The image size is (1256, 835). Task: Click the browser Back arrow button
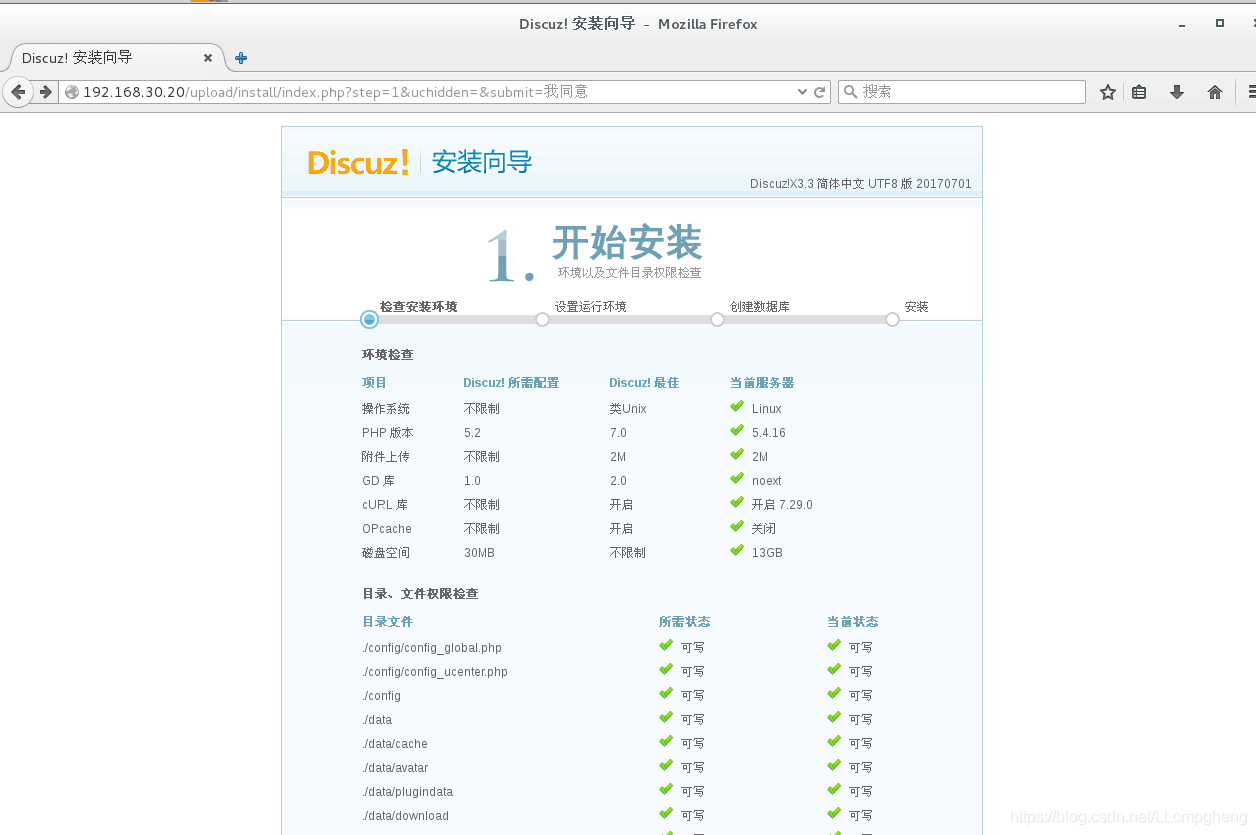click(x=18, y=92)
